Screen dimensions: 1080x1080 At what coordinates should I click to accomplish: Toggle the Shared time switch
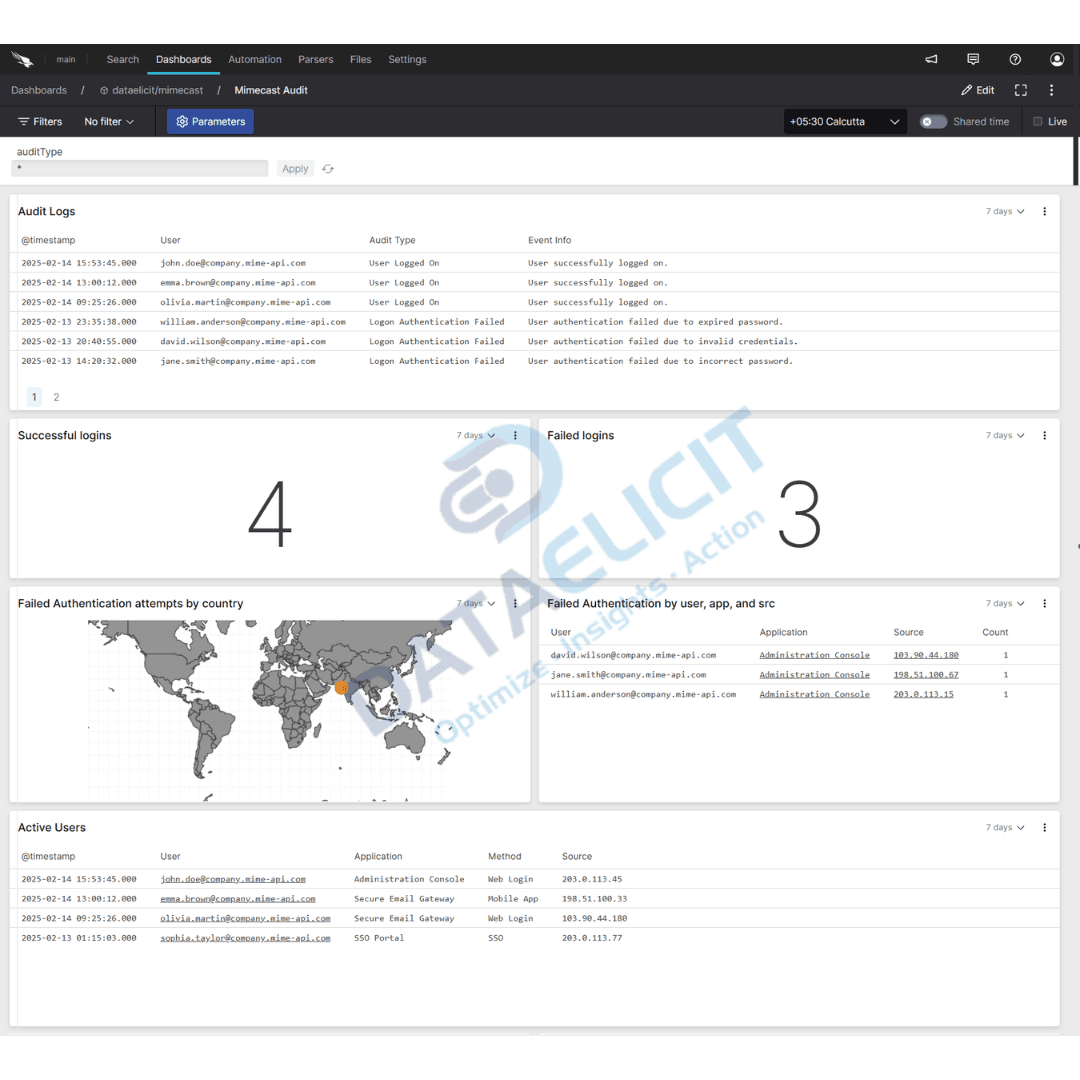tap(933, 121)
